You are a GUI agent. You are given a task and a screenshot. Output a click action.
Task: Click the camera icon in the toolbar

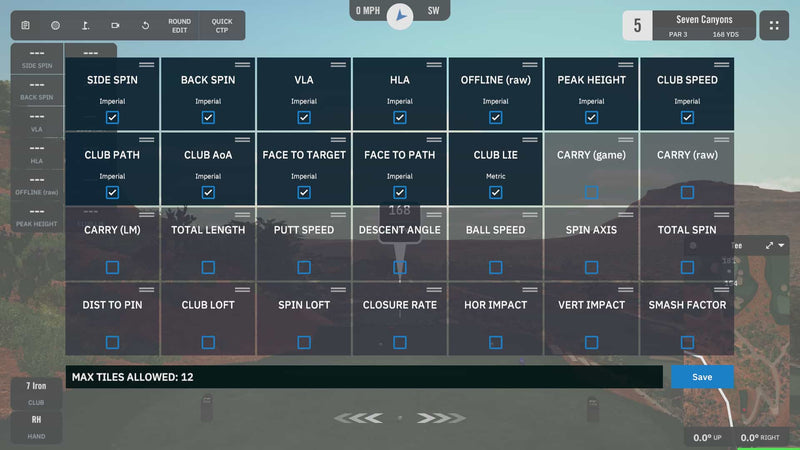point(115,26)
